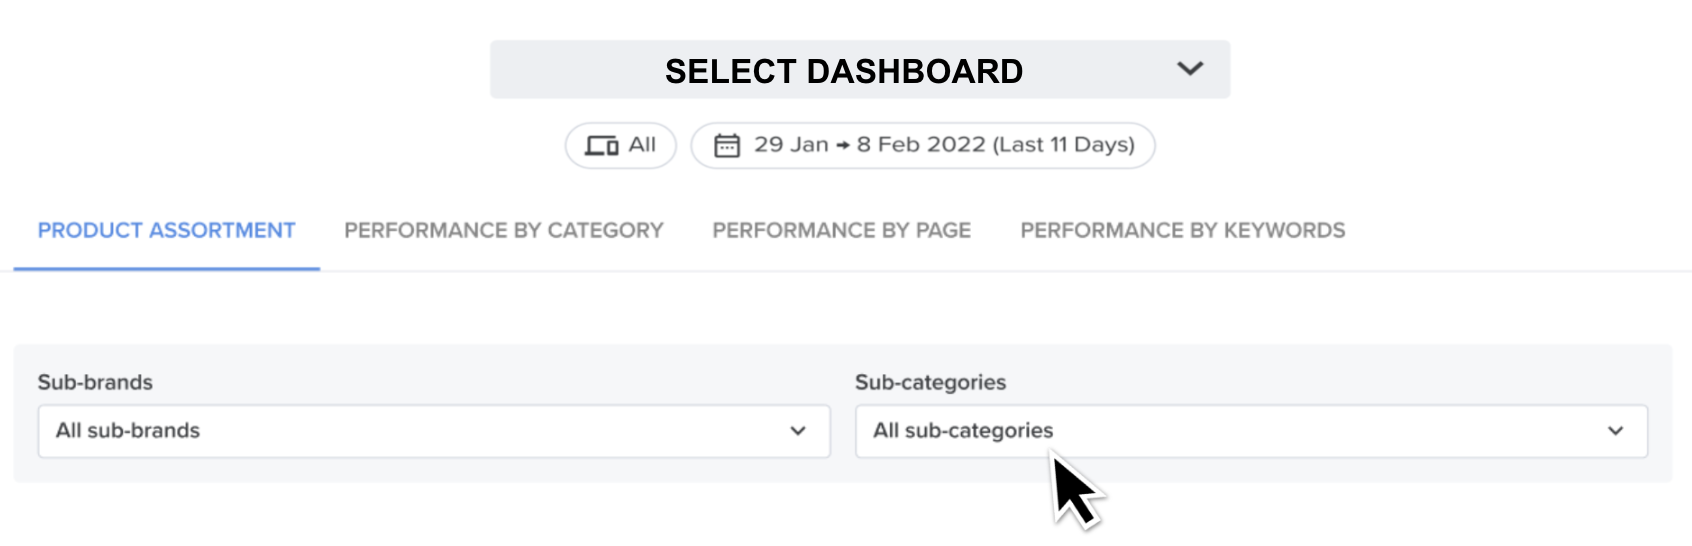Switch to the Product Assortment tab
The width and height of the screenshot is (1692, 546).
(x=167, y=231)
